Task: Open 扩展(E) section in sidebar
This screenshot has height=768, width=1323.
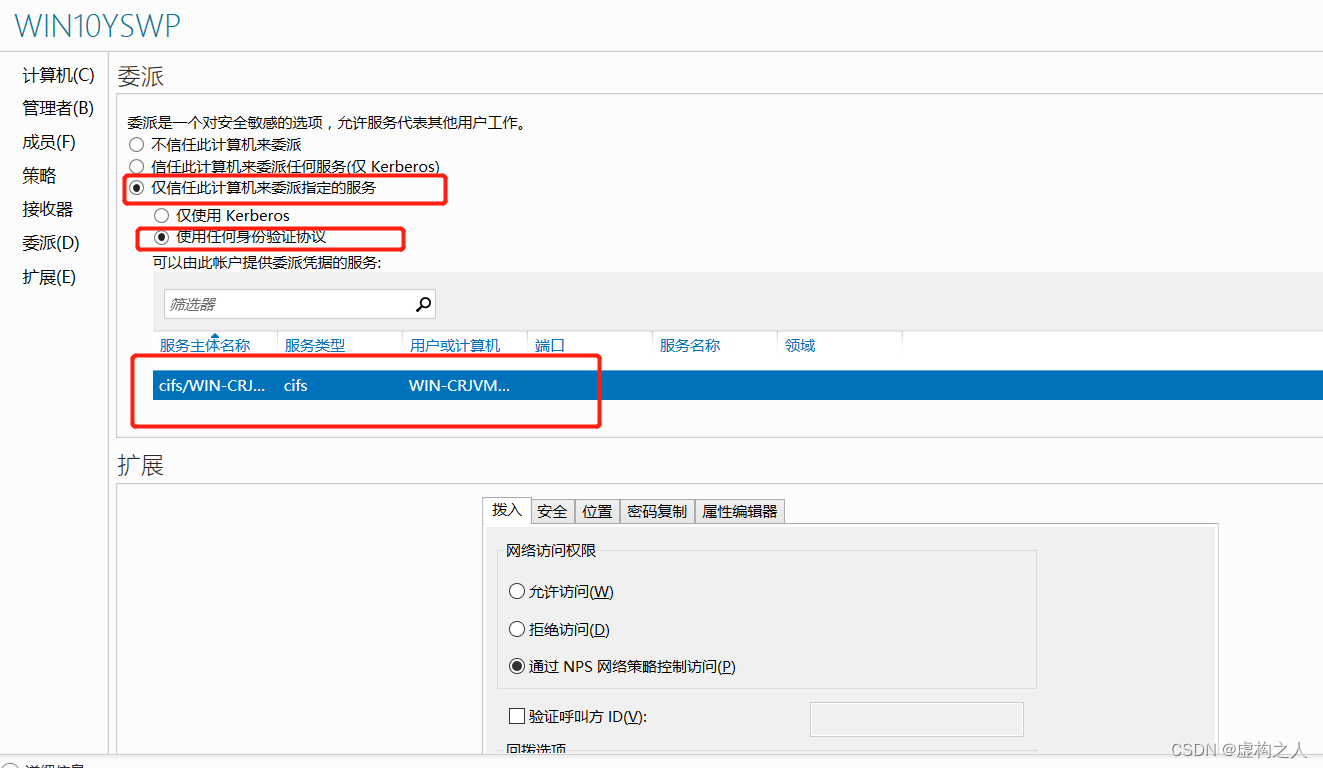Action: pos(49,277)
